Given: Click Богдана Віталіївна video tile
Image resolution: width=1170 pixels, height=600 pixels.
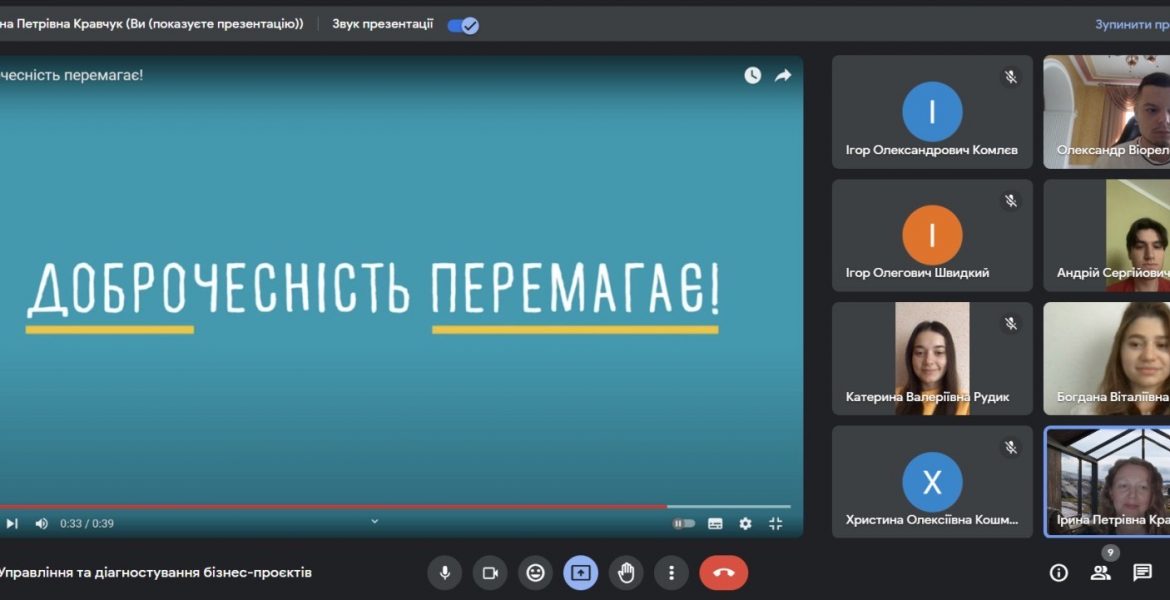Looking at the screenshot, I should [1107, 359].
